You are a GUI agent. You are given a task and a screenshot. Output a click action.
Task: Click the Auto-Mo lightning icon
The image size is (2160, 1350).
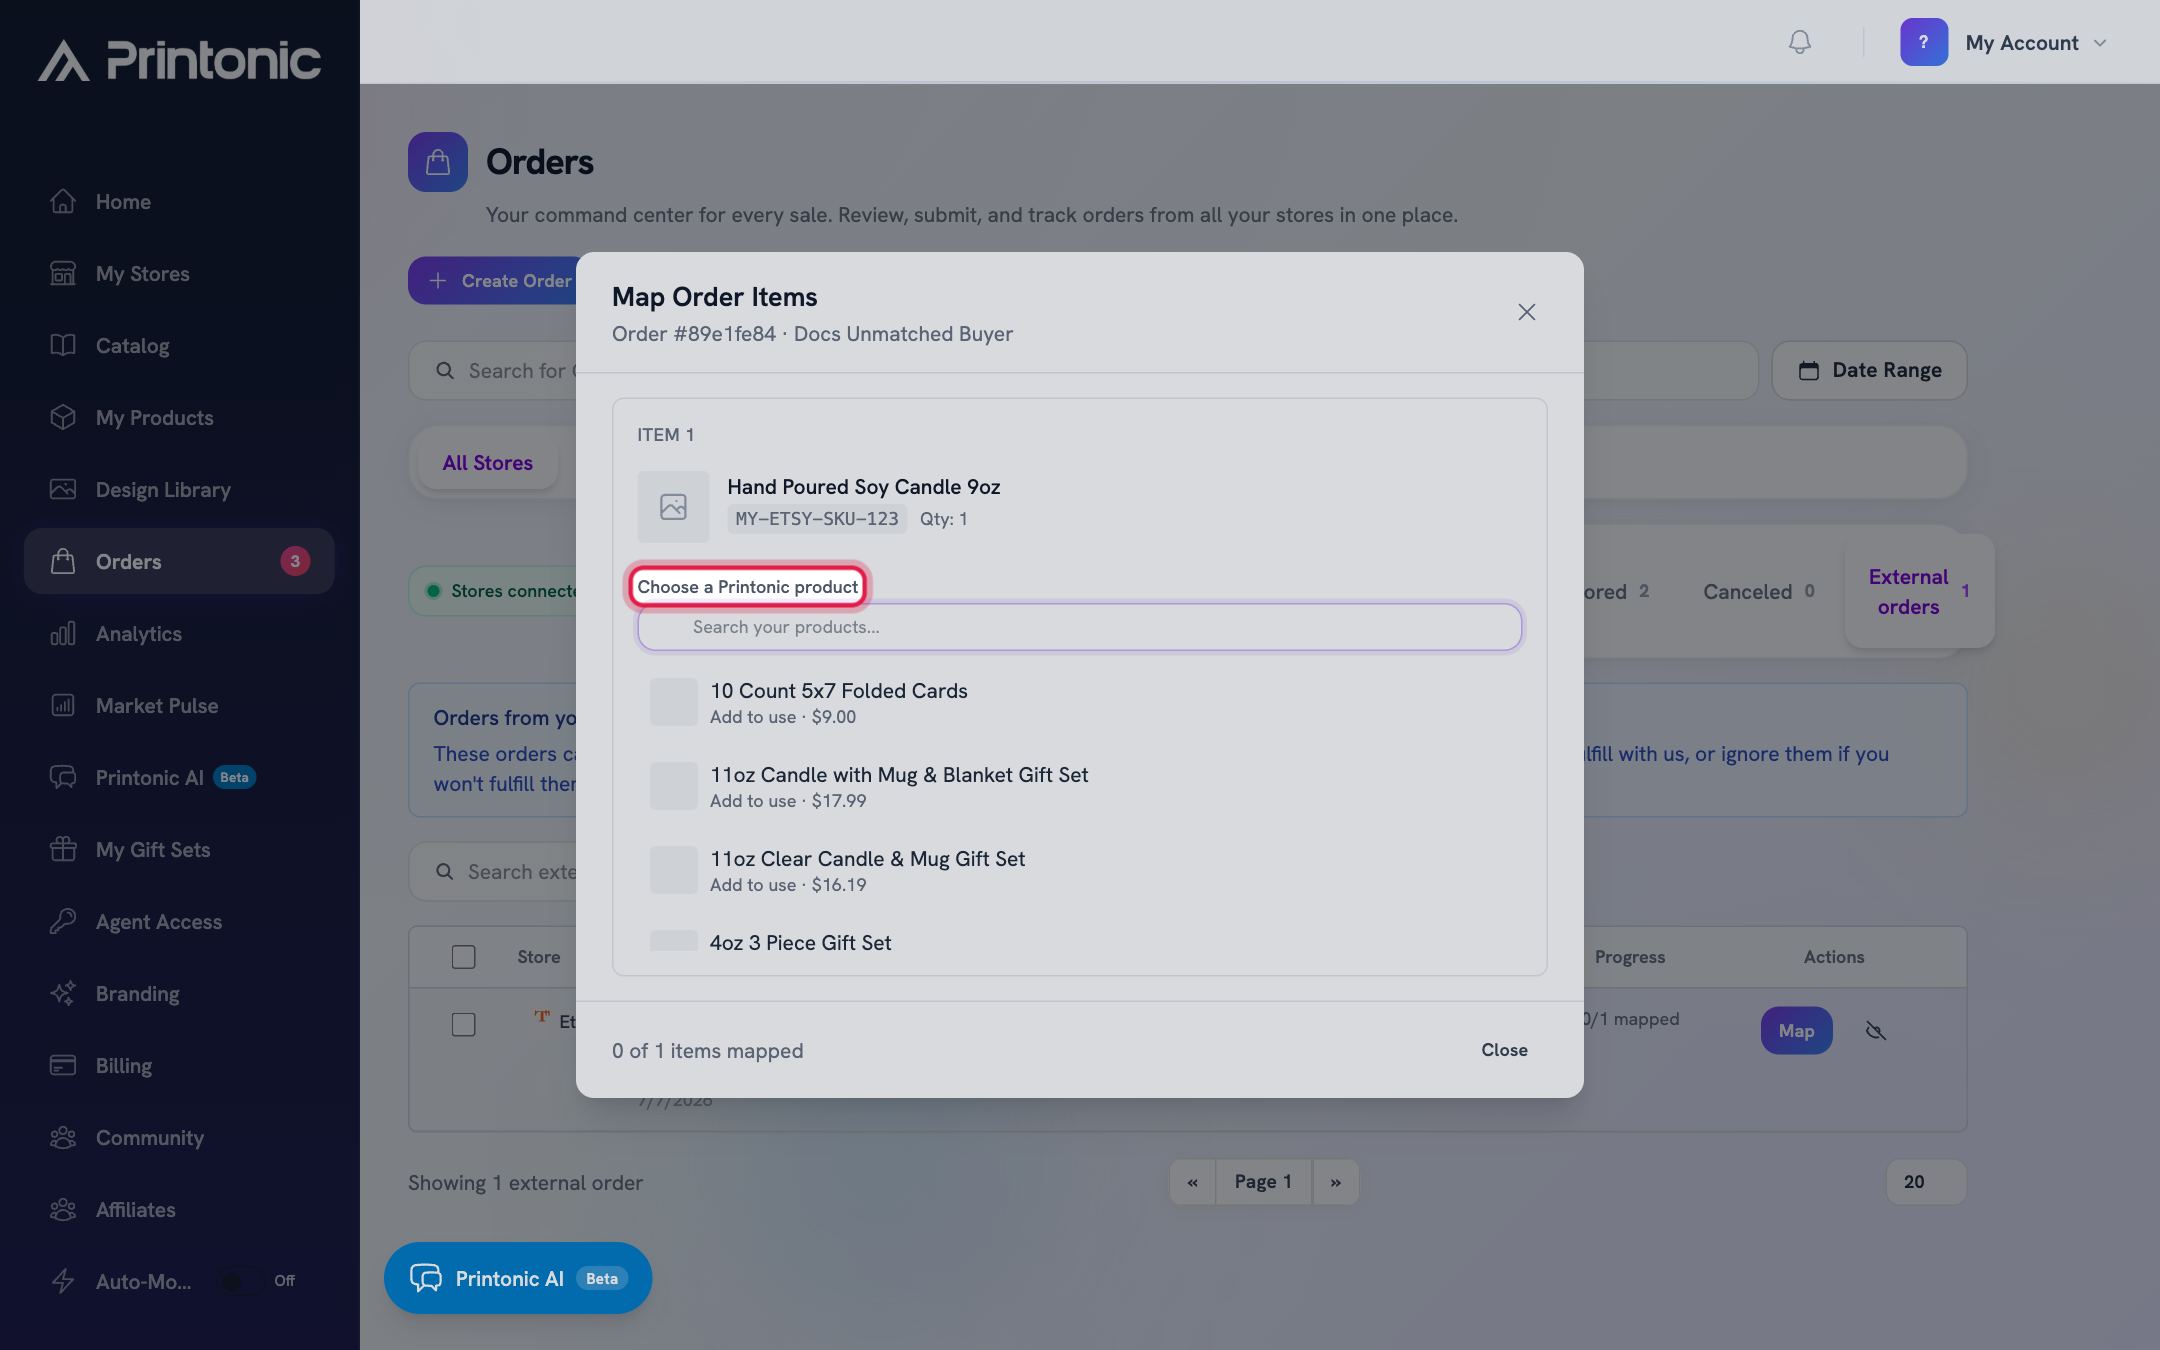pyautogui.click(x=63, y=1281)
